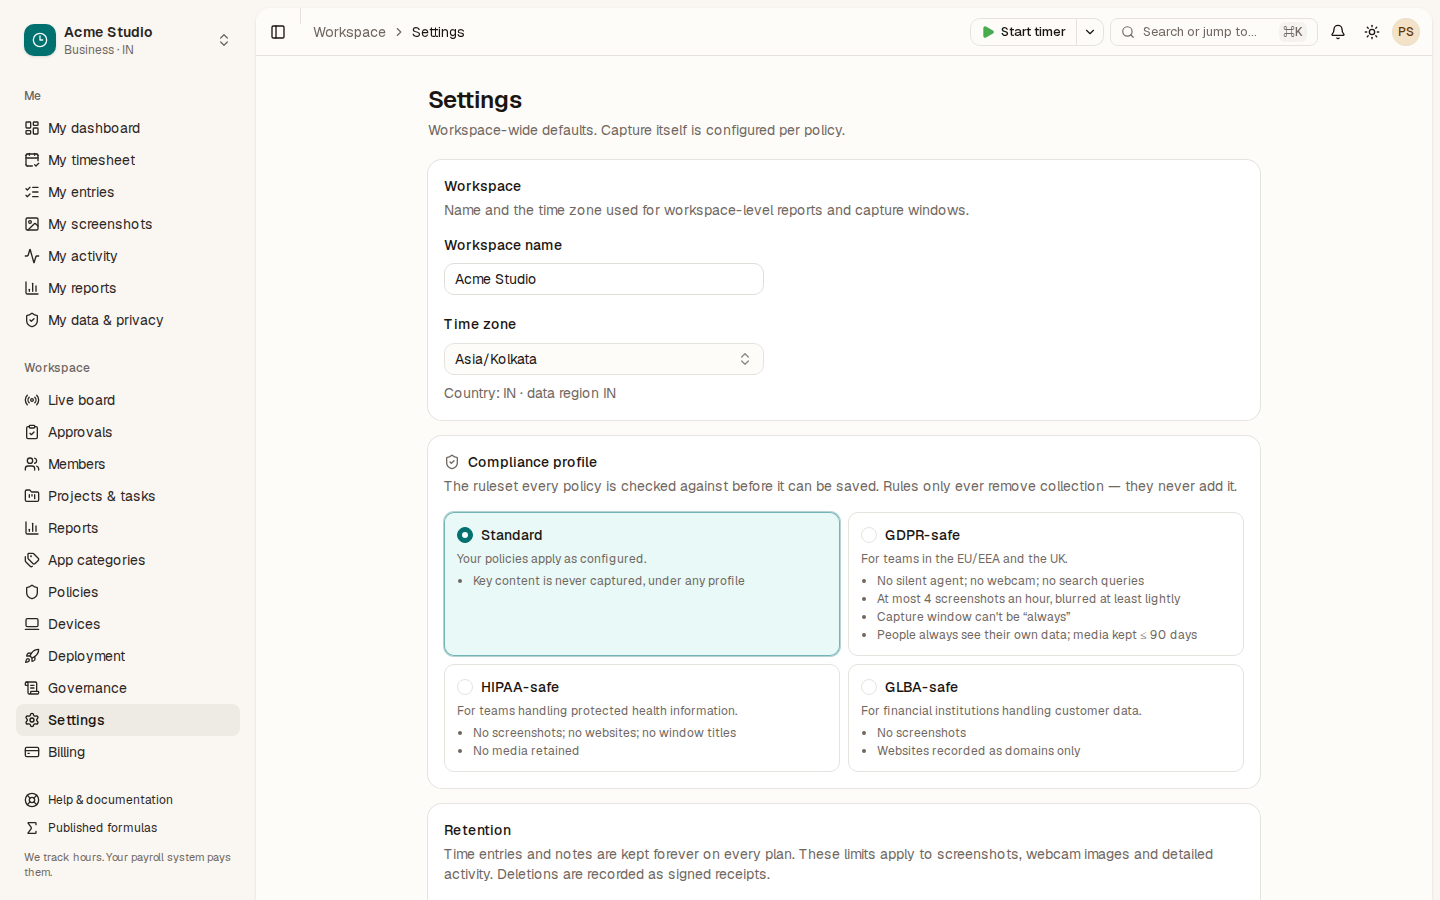Focus the Search or jump to box

[1214, 32]
